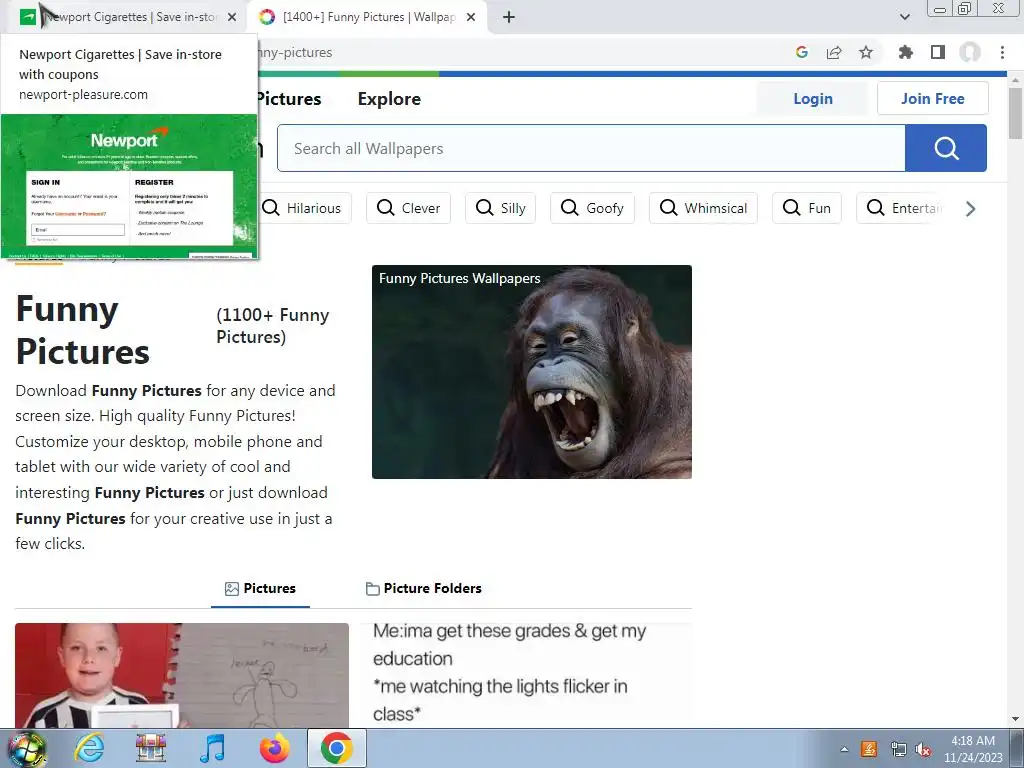Focus the Search all Wallpapers field

click(x=591, y=148)
